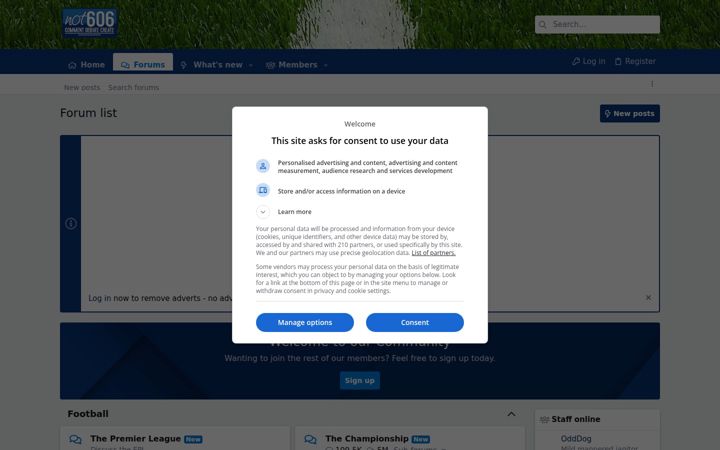Click the Championship forum chat icon
This screenshot has width=720, height=450.
(310, 439)
